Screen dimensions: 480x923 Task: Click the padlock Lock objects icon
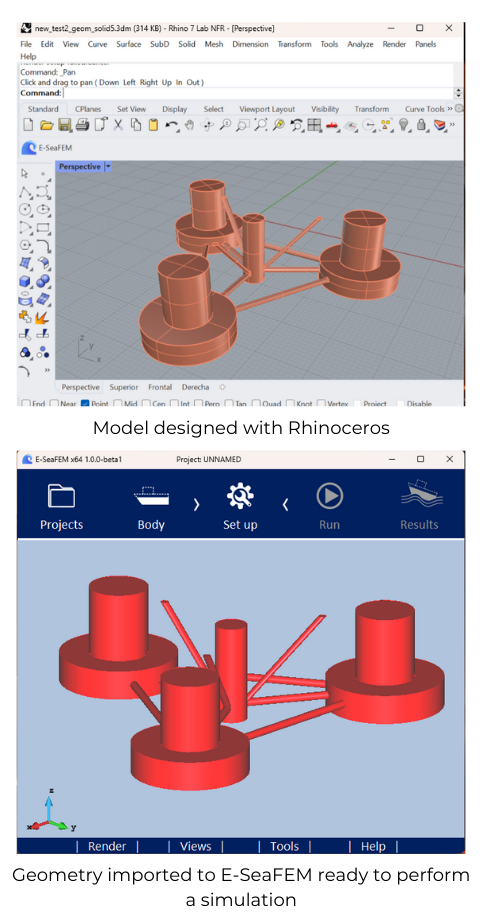click(421, 125)
